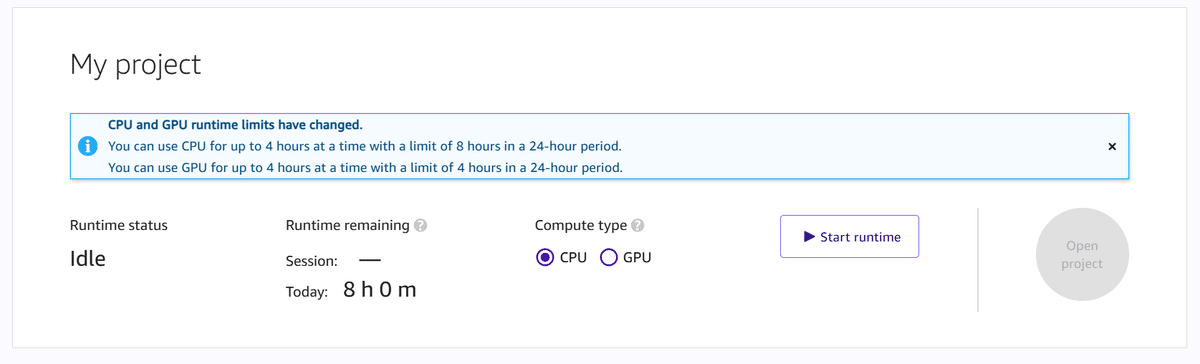Click the blue info icon in the banner
This screenshot has height=364, width=1200.
click(88, 146)
